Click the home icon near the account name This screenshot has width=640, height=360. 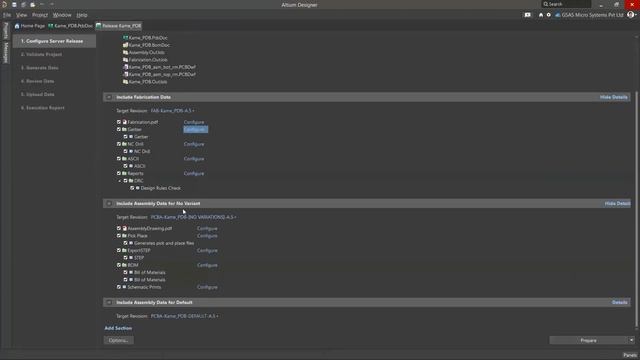[x=541, y=15]
